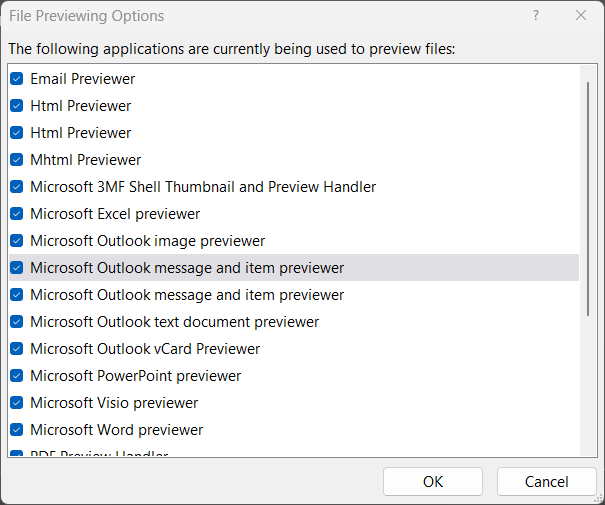Open help via the question mark icon
The image size is (605, 505).
click(x=536, y=15)
